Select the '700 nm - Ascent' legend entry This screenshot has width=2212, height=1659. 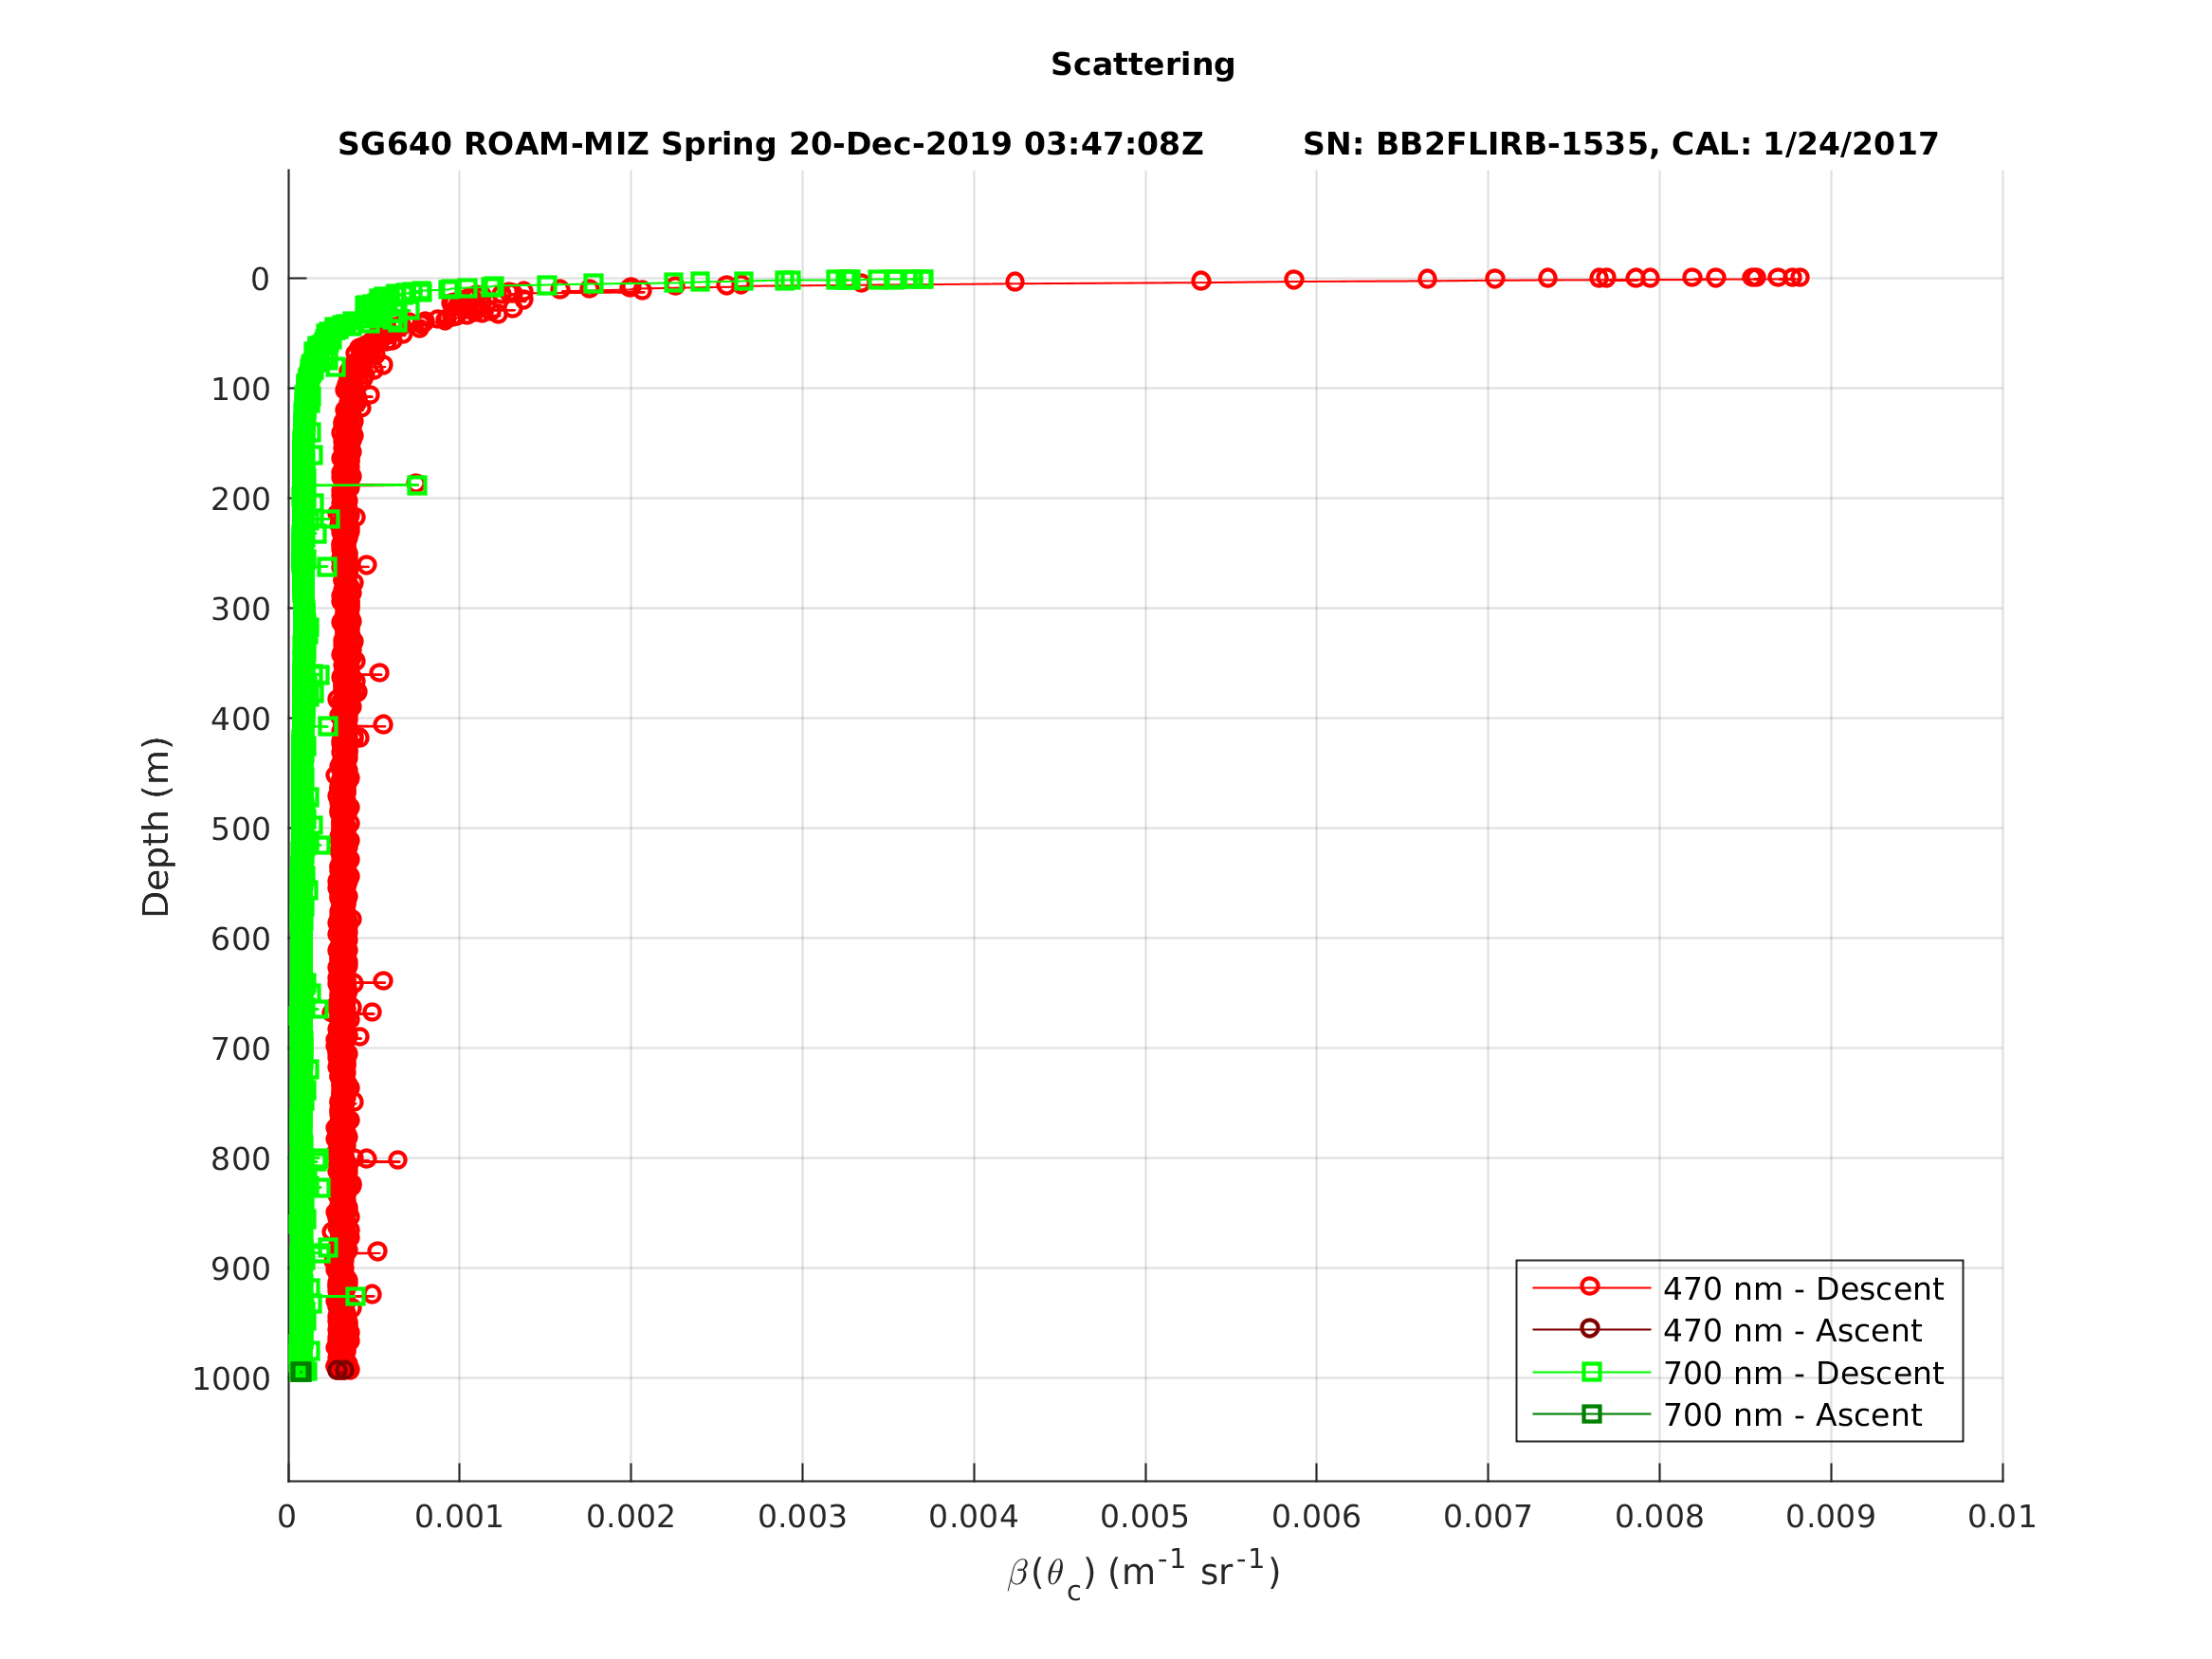click(x=1727, y=1415)
